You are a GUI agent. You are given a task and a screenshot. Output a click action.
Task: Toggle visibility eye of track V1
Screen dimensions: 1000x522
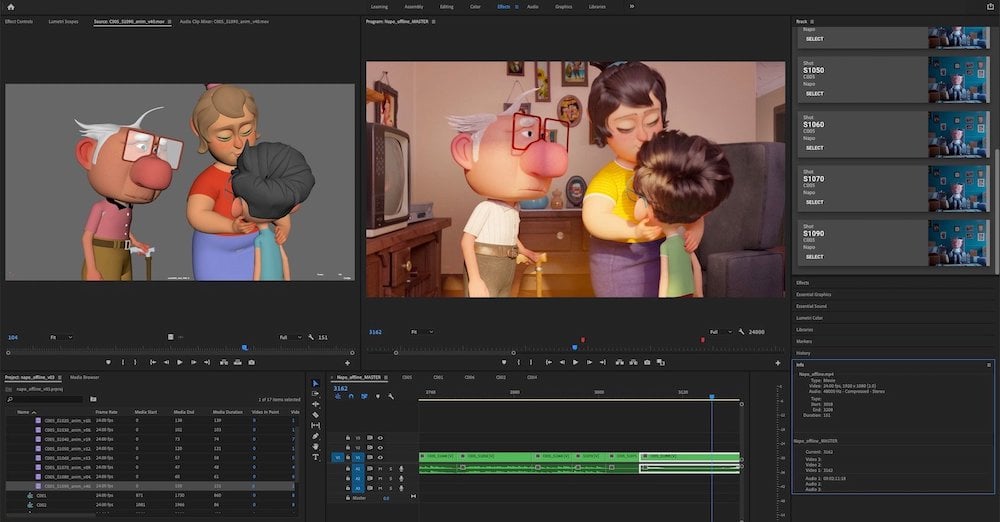pos(380,458)
